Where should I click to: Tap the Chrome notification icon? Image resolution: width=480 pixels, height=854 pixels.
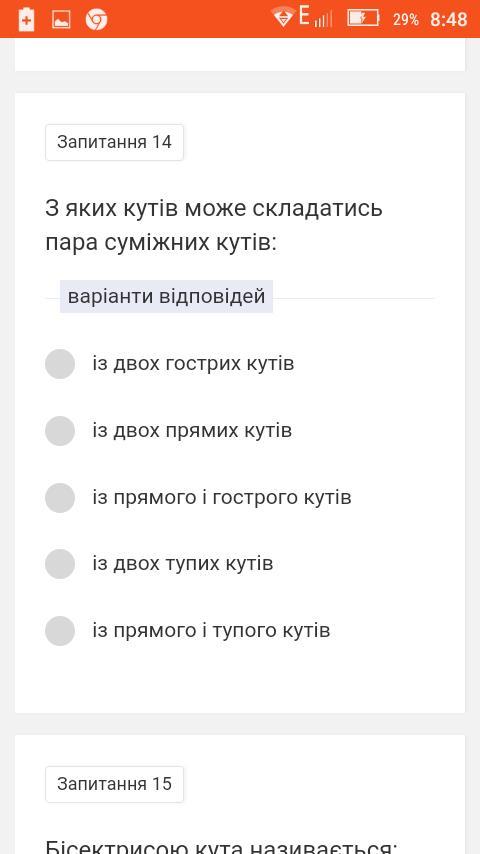pyautogui.click(x=96, y=20)
